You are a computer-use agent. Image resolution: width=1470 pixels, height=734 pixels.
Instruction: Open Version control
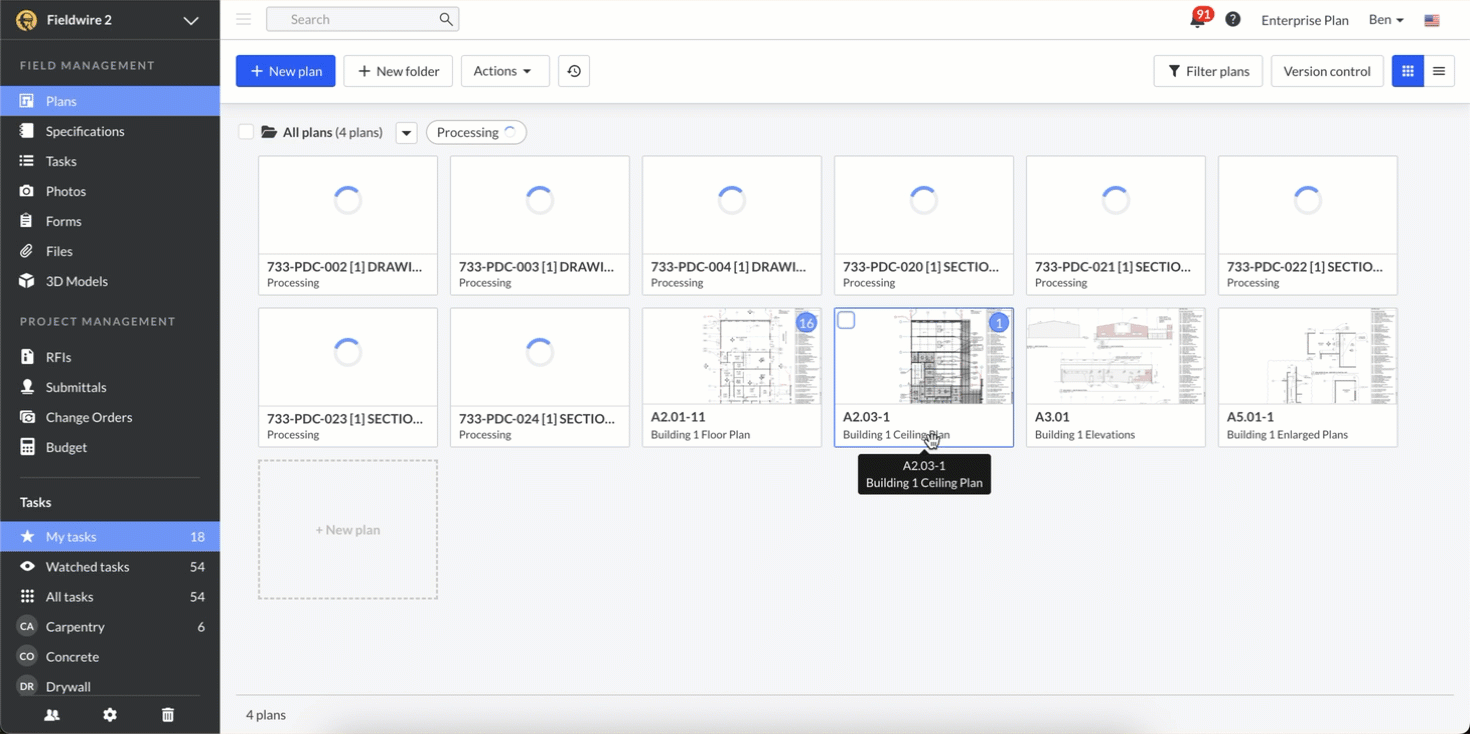pos(1327,71)
